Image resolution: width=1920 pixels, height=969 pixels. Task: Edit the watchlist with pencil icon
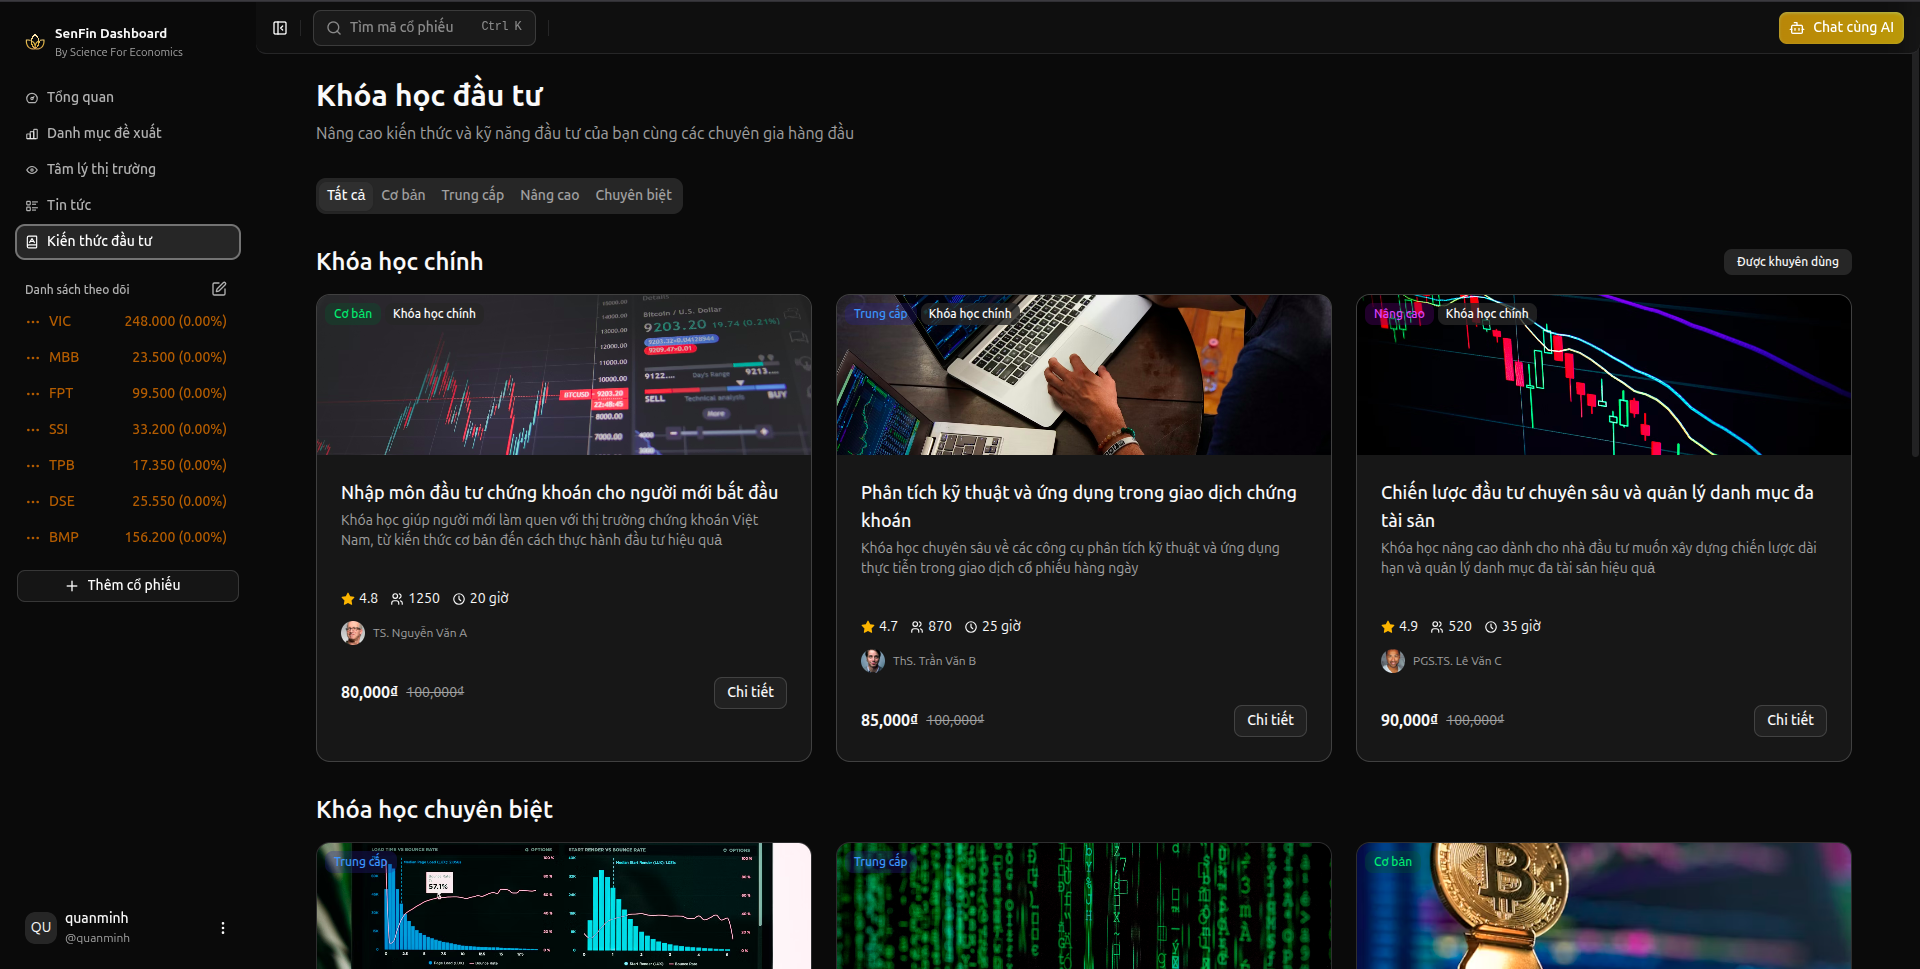(x=219, y=289)
